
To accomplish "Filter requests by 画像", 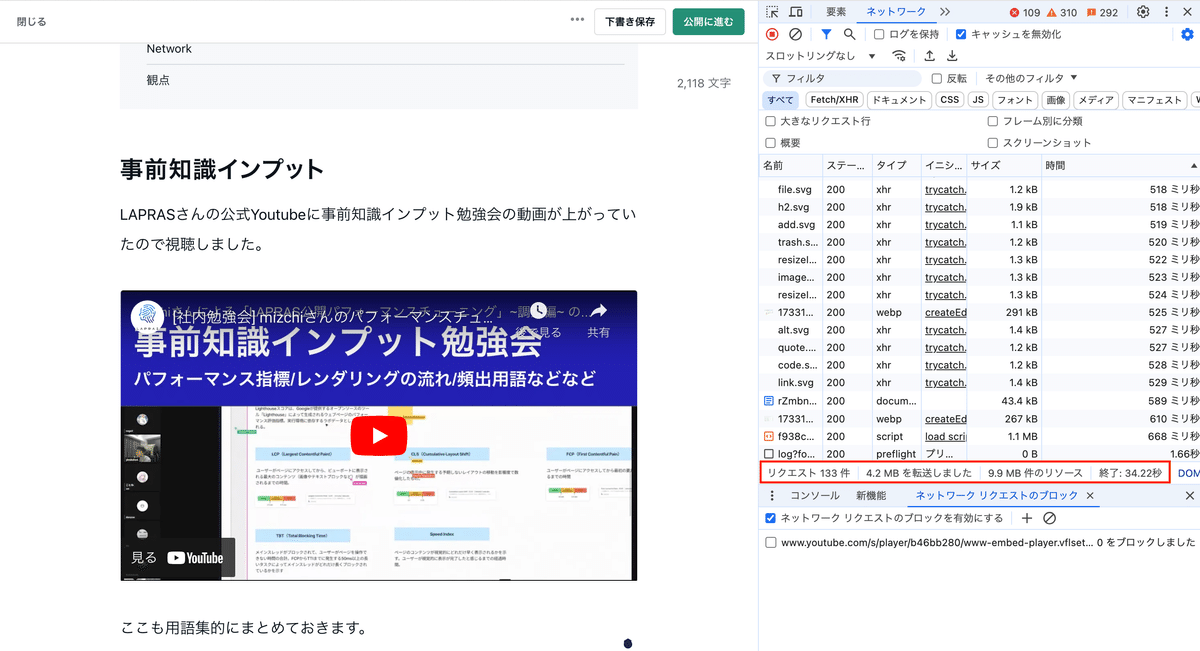I will coord(1056,100).
